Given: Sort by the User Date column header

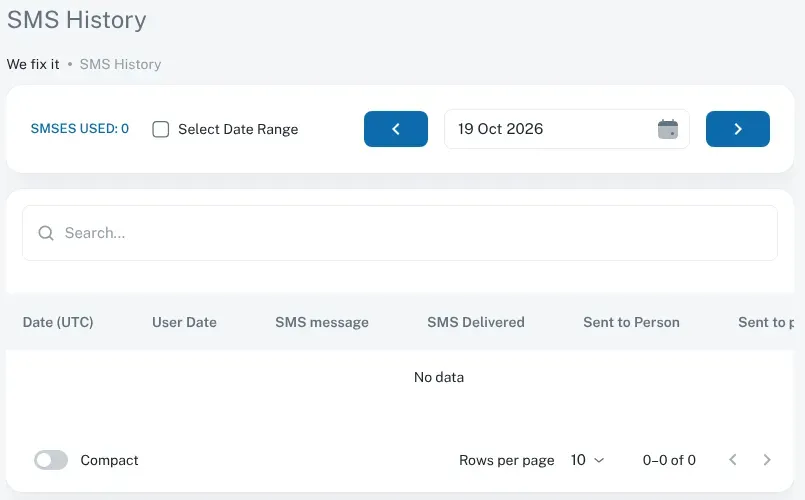Looking at the screenshot, I should tap(184, 322).
